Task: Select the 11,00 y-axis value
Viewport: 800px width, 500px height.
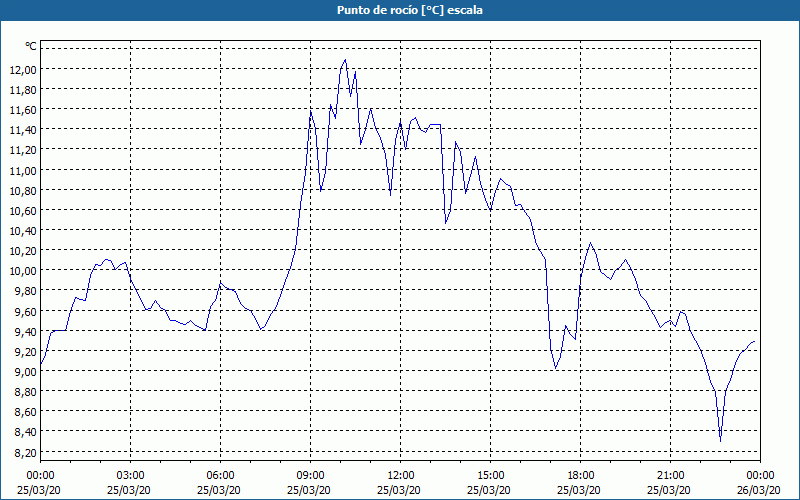Action: pos(23,170)
